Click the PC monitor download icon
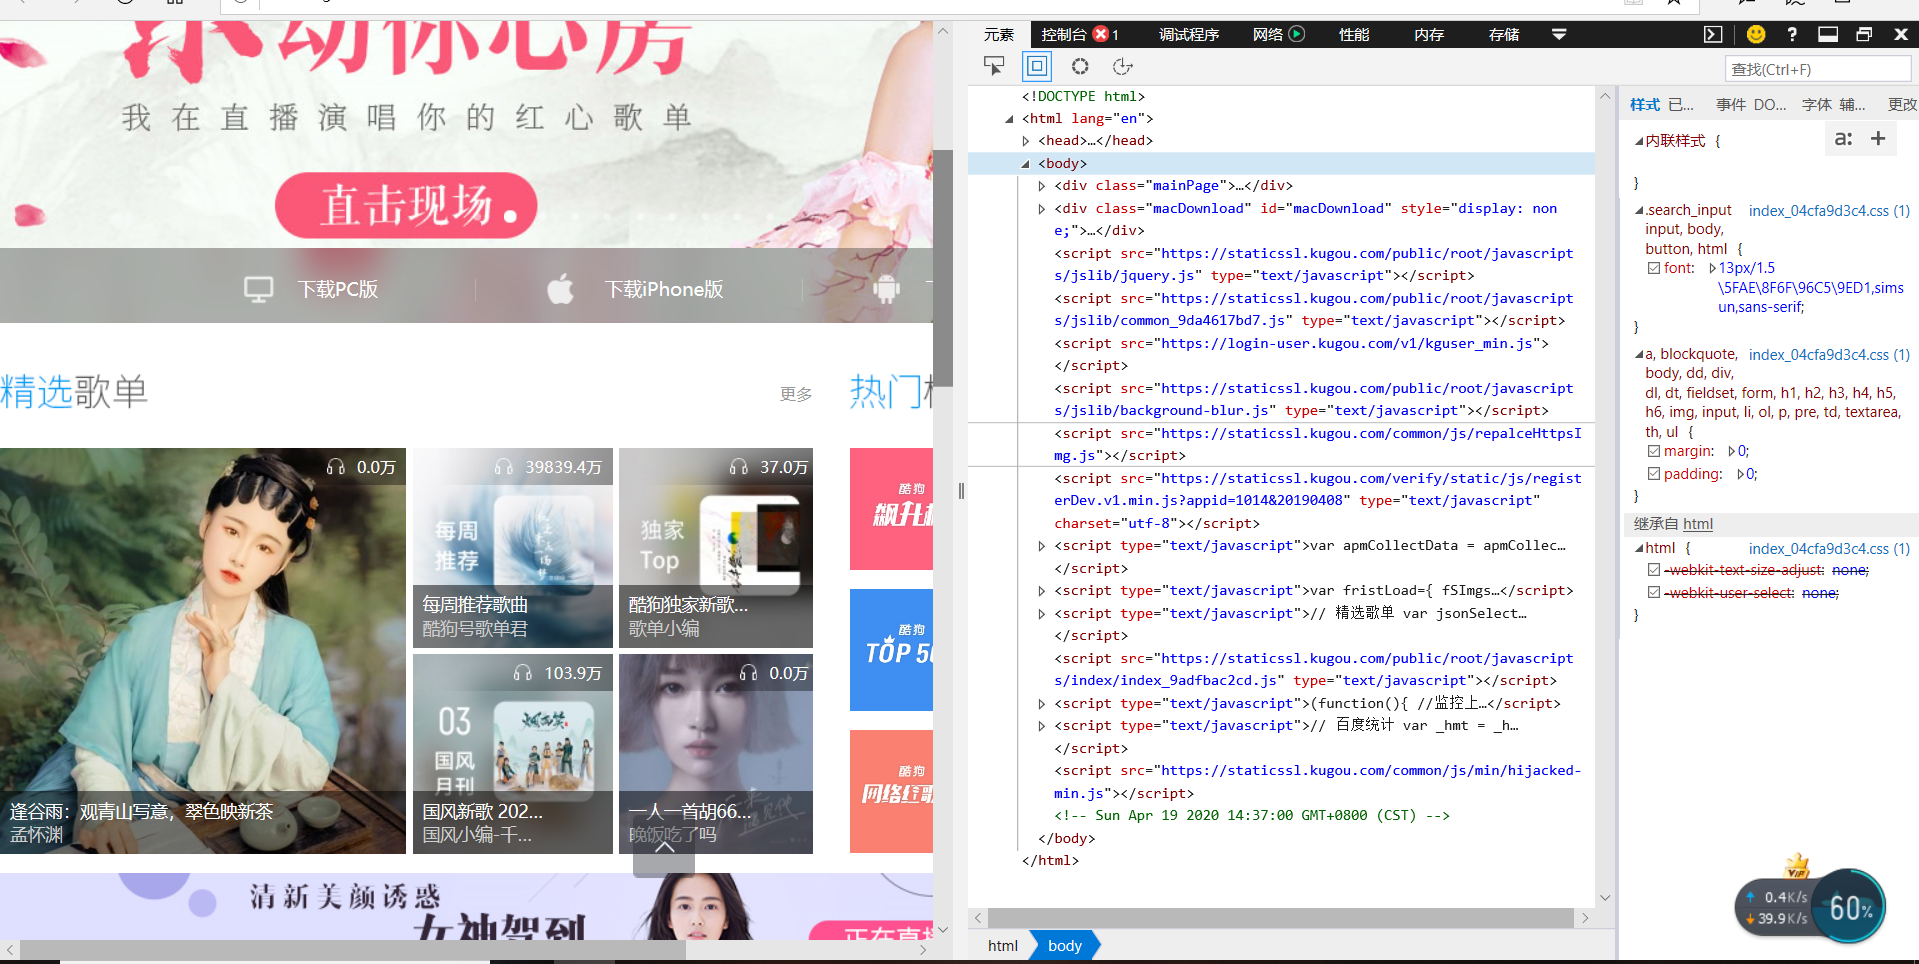 tap(259, 289)
